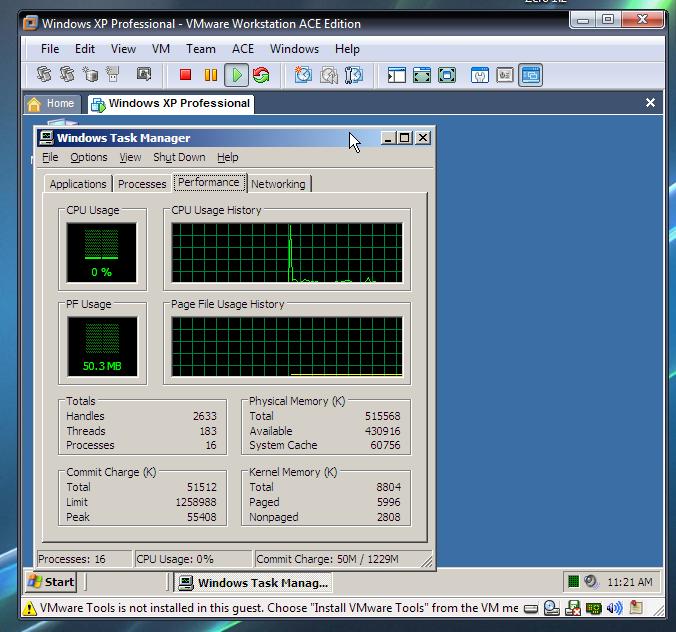Click the XP tray icon beside the clock
Image resolution: width=676 pixels, height=632 pixels.
[x=591, y=582]
